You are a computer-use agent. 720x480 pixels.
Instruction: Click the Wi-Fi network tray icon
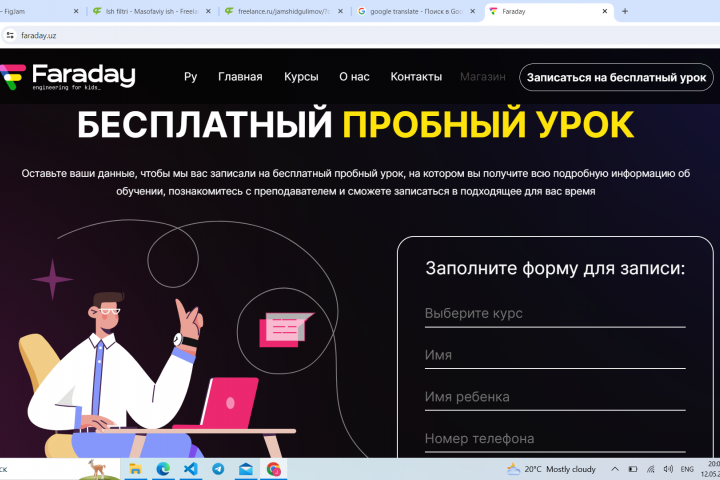651,469
